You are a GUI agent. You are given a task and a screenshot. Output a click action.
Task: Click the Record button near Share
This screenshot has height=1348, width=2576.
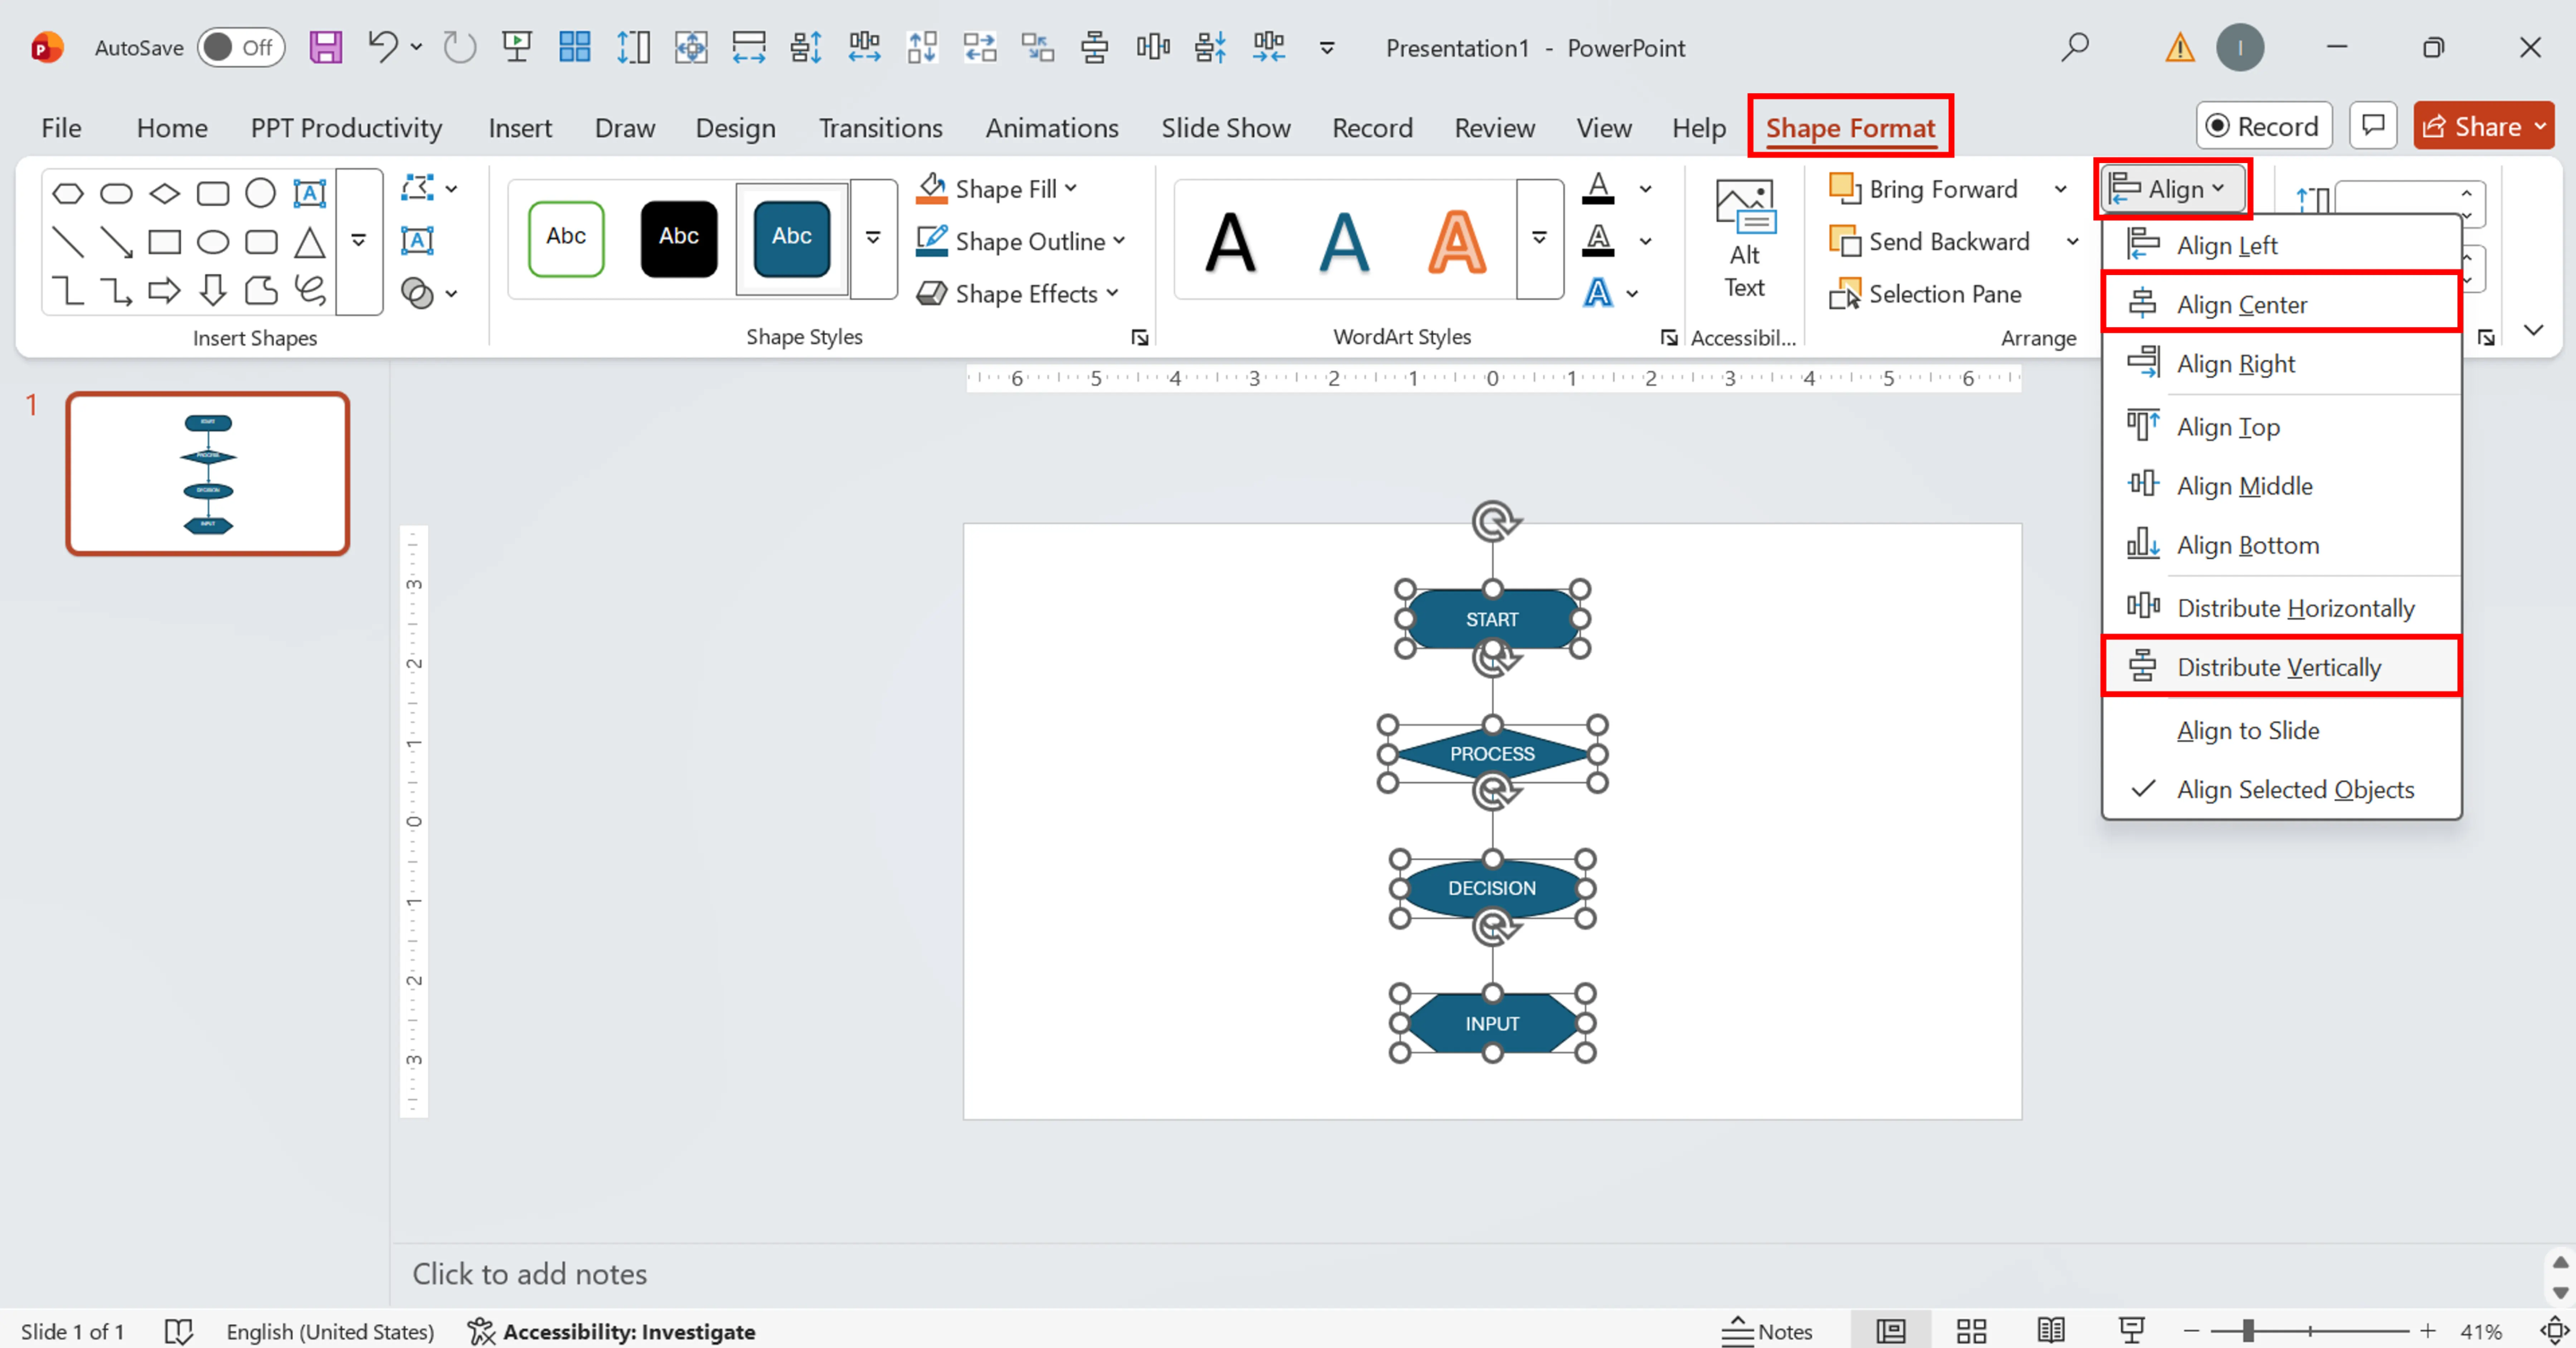[2264, 126]
